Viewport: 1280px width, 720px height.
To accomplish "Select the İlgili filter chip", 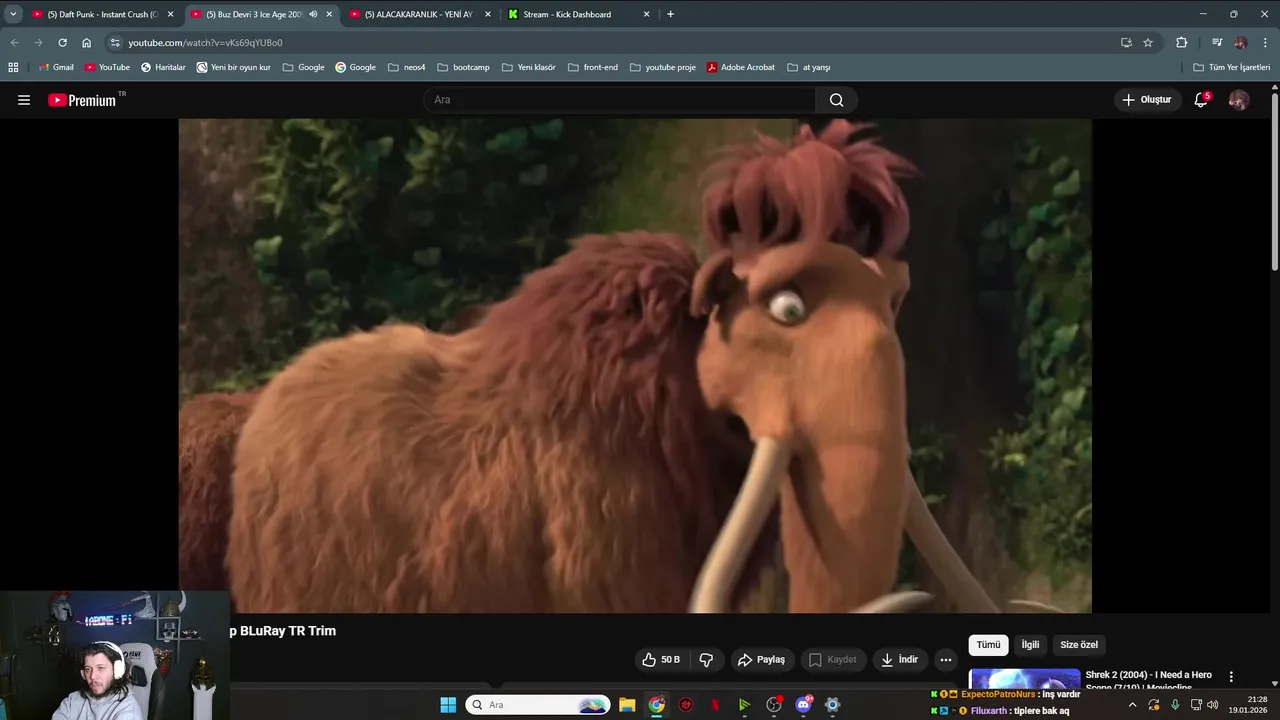I will coord(1030,645).
